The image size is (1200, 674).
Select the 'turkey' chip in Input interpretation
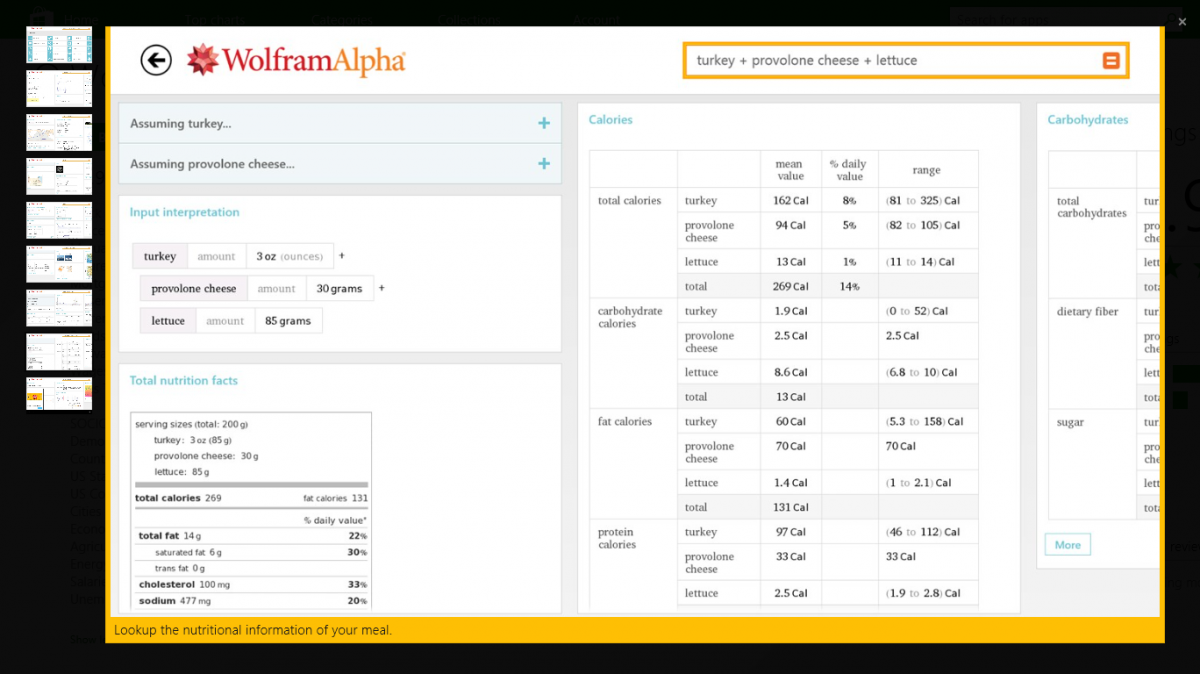pyautogui.click(x=159, y=256)
